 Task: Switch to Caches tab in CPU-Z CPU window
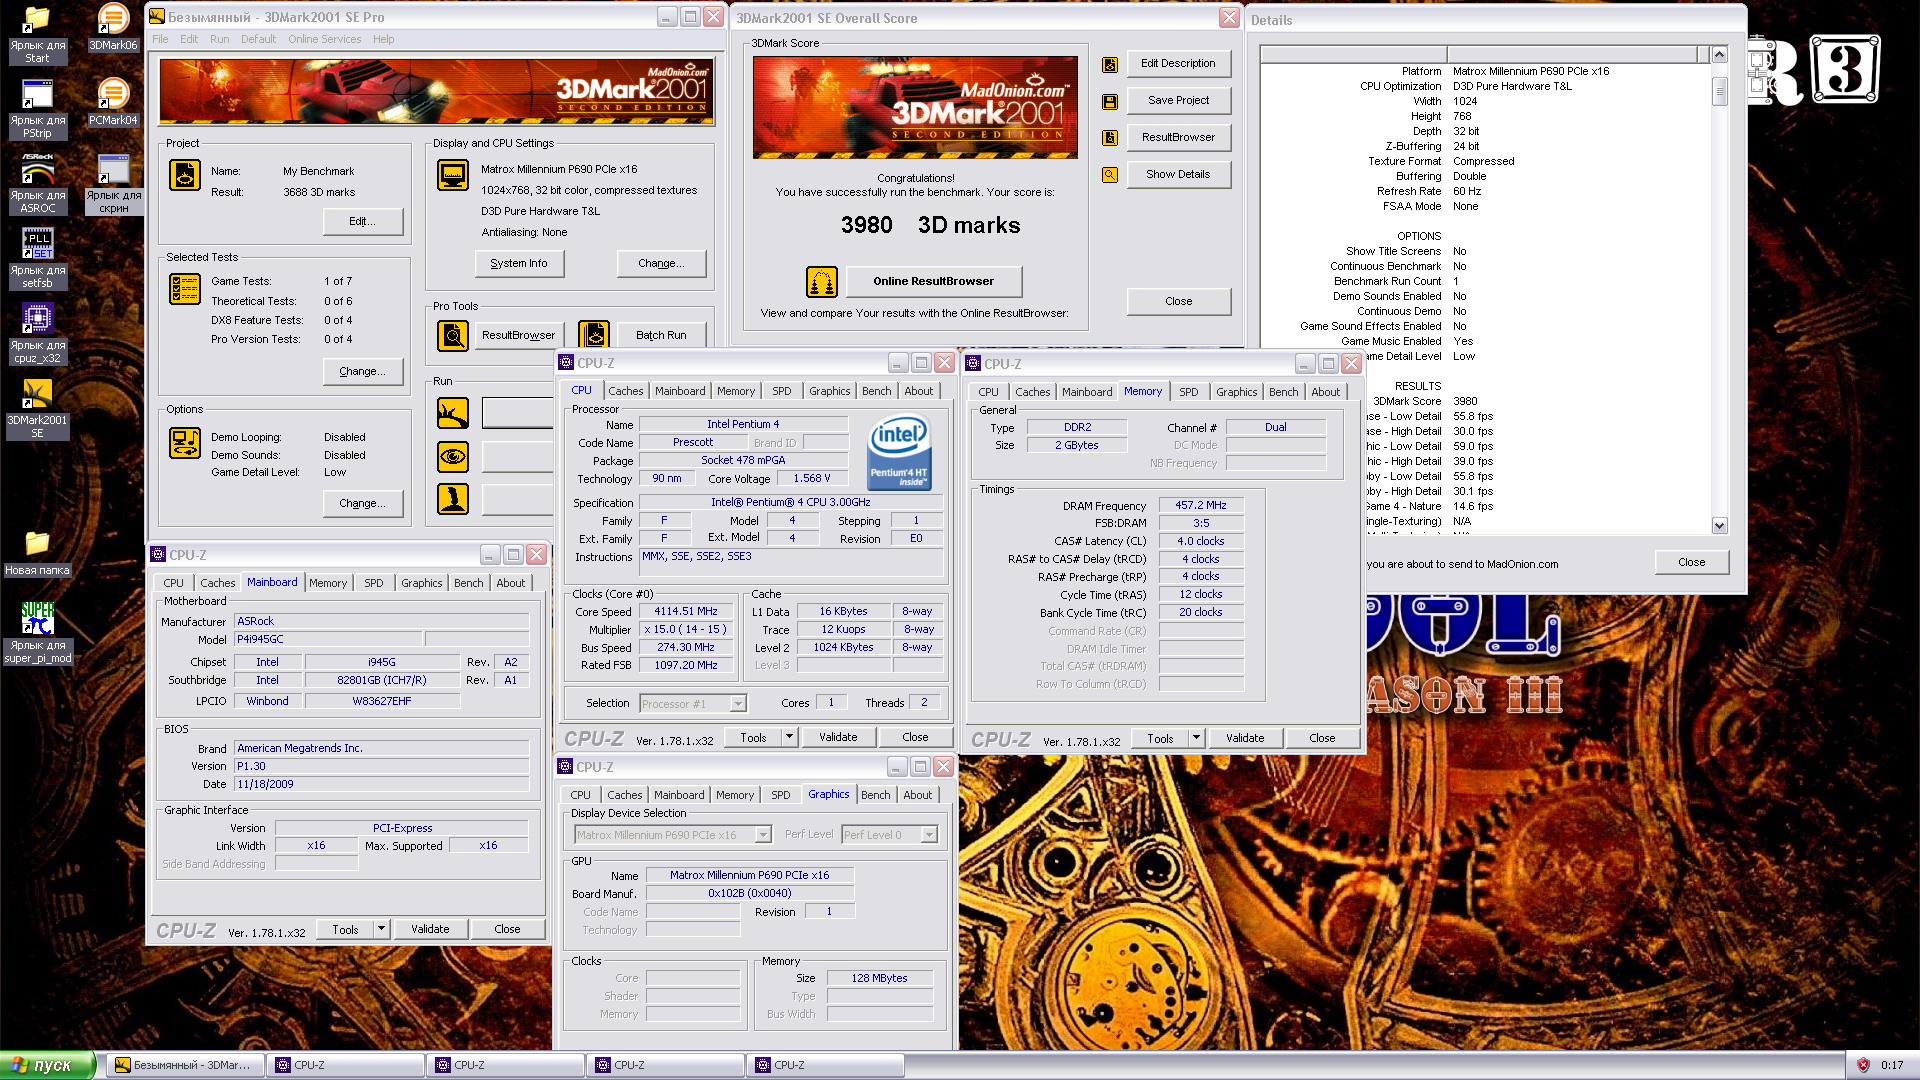coord(626,392)
